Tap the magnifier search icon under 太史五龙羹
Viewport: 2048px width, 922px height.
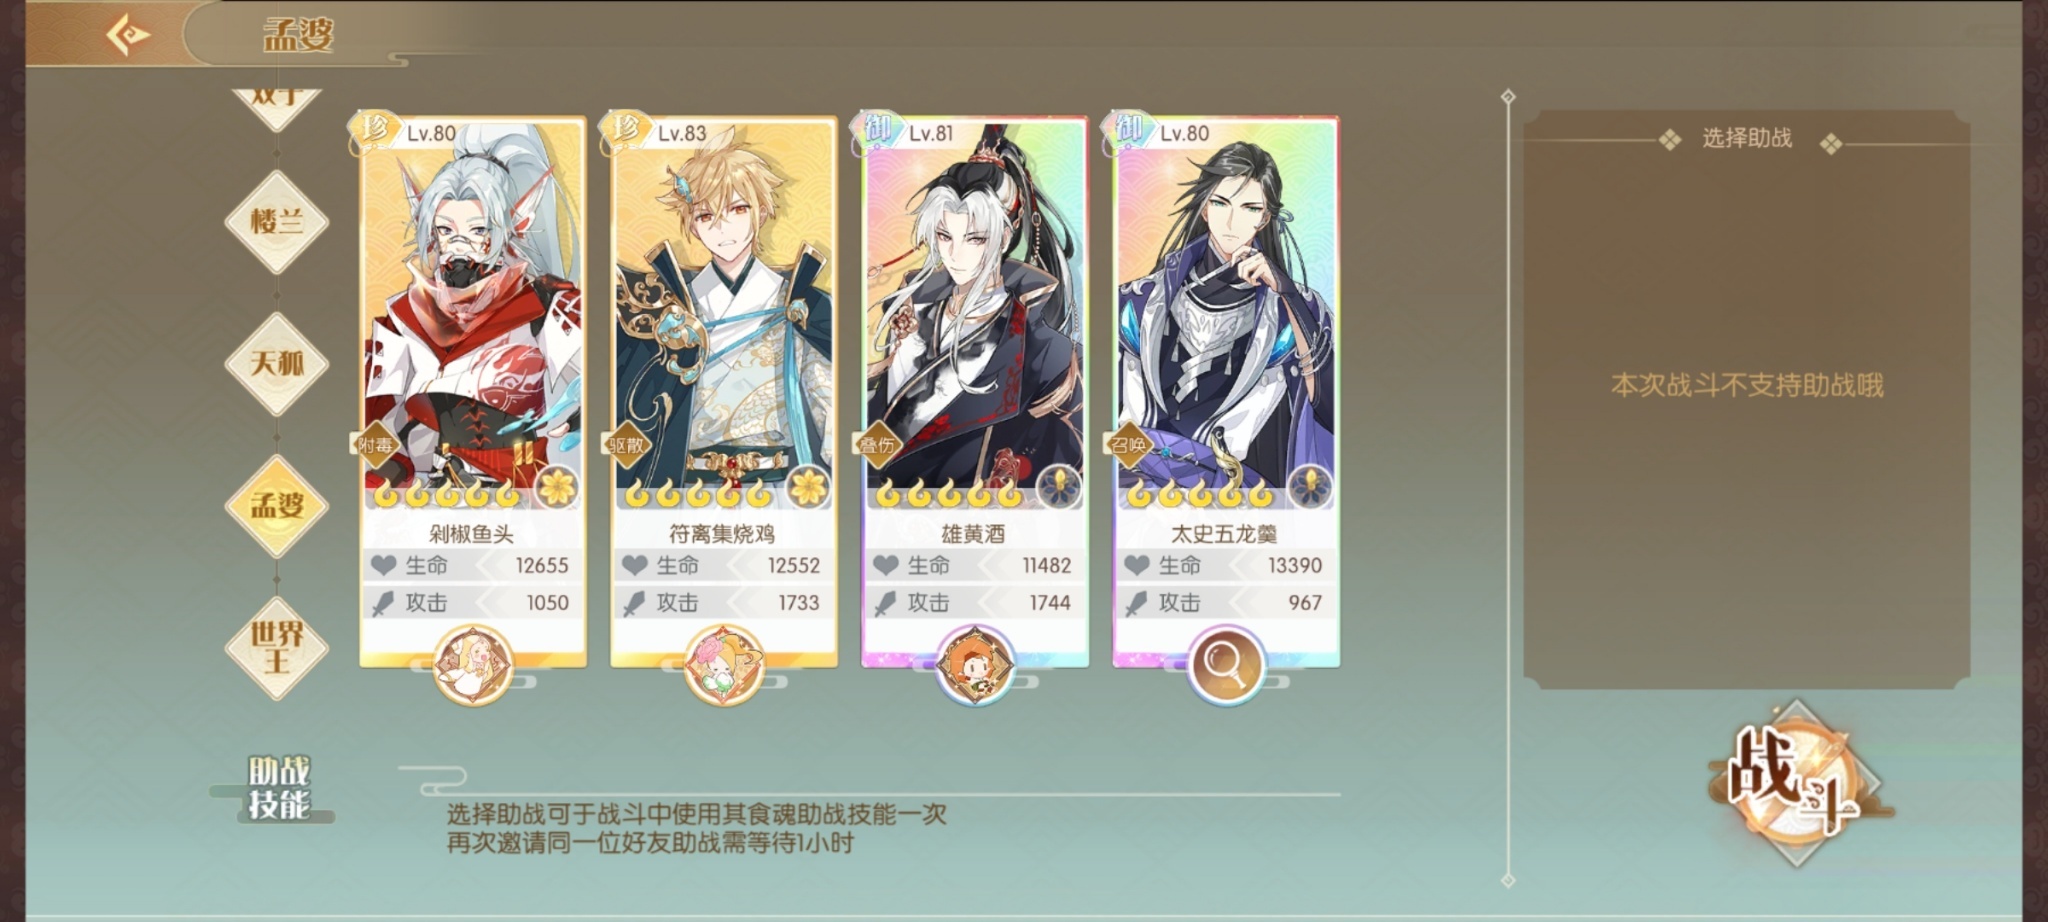[1226, 664]
